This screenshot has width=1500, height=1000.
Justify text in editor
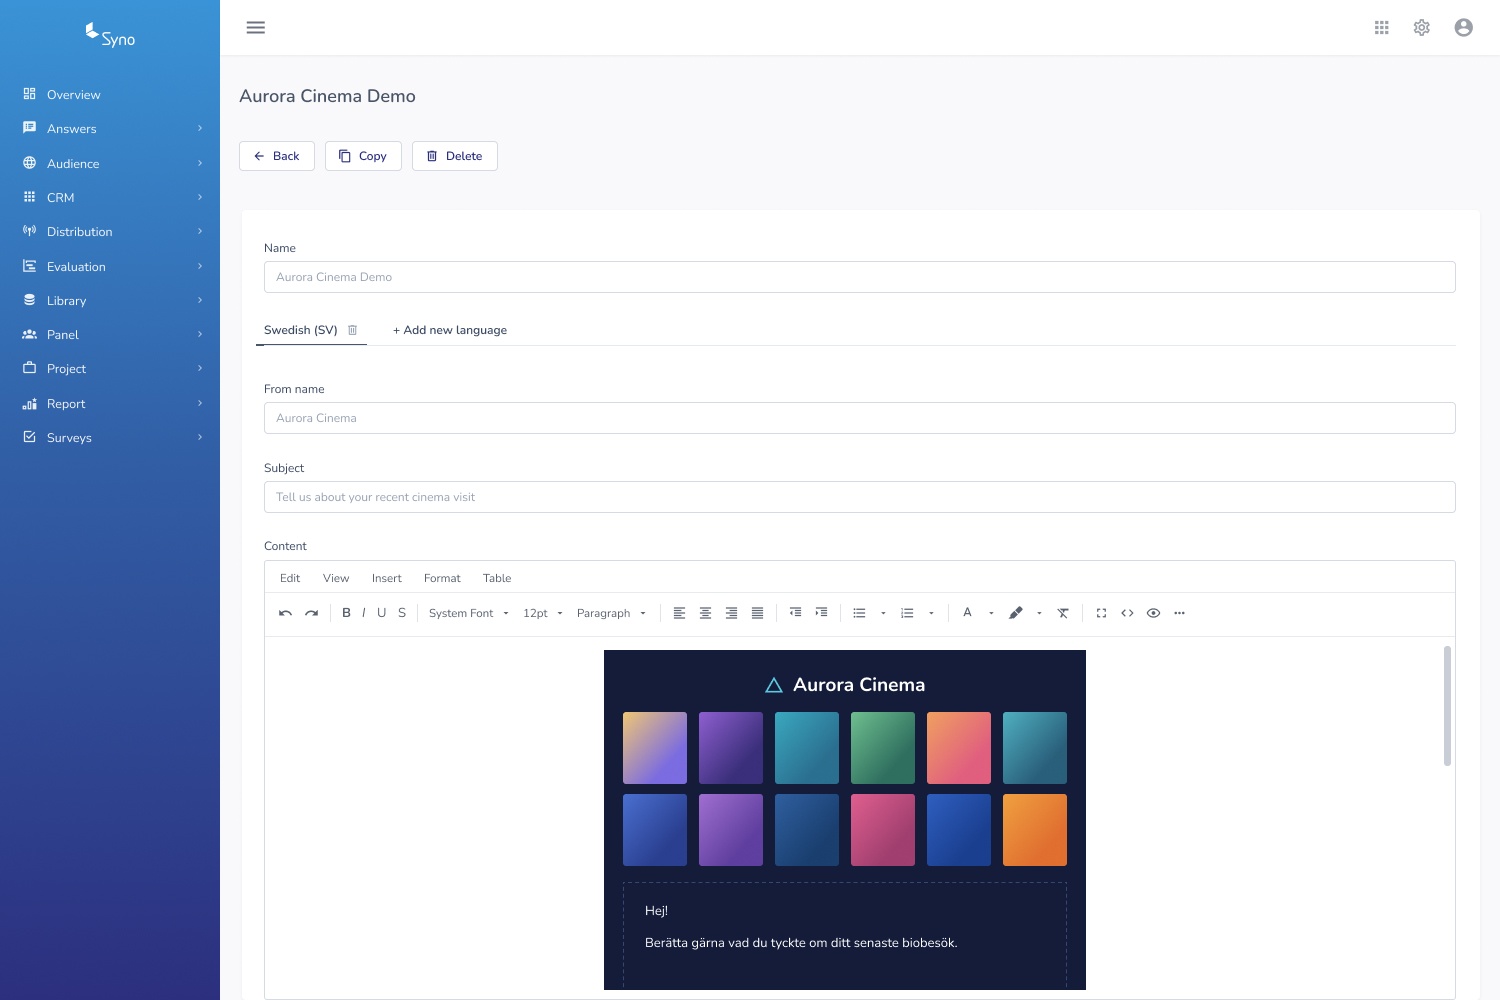coord(757,613)
